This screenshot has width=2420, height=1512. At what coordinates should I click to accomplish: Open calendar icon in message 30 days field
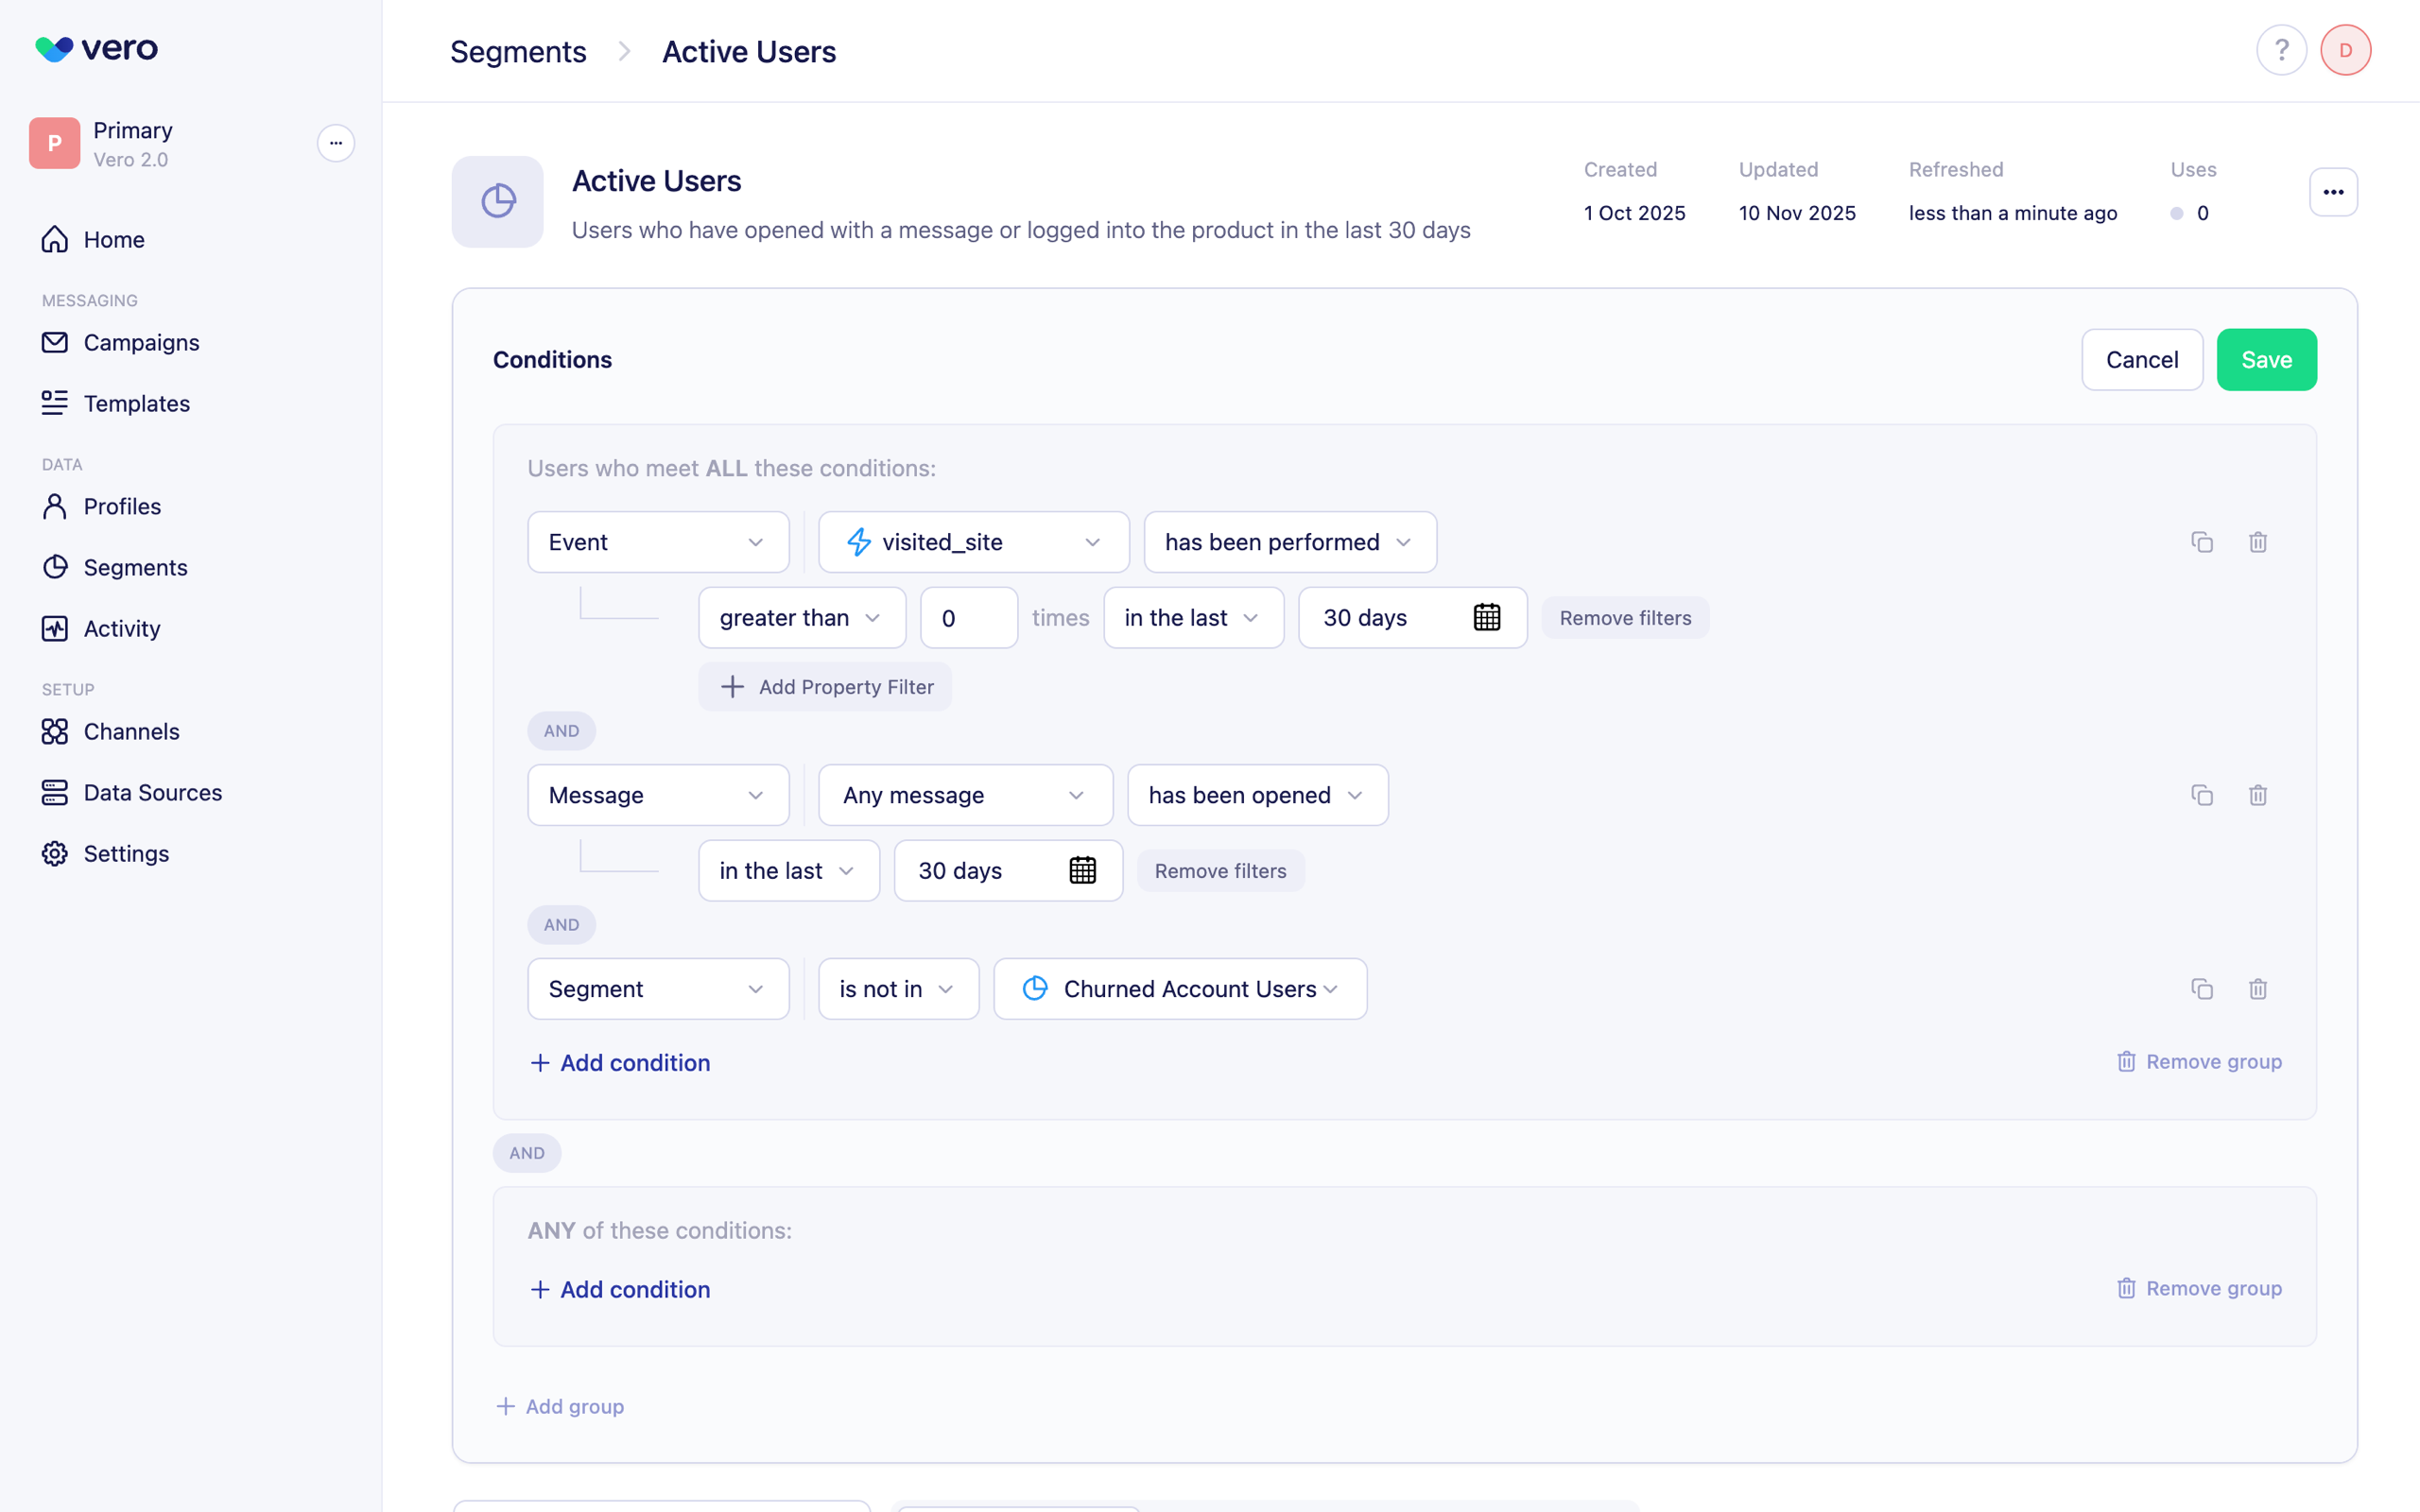[x=1082, y=871]
